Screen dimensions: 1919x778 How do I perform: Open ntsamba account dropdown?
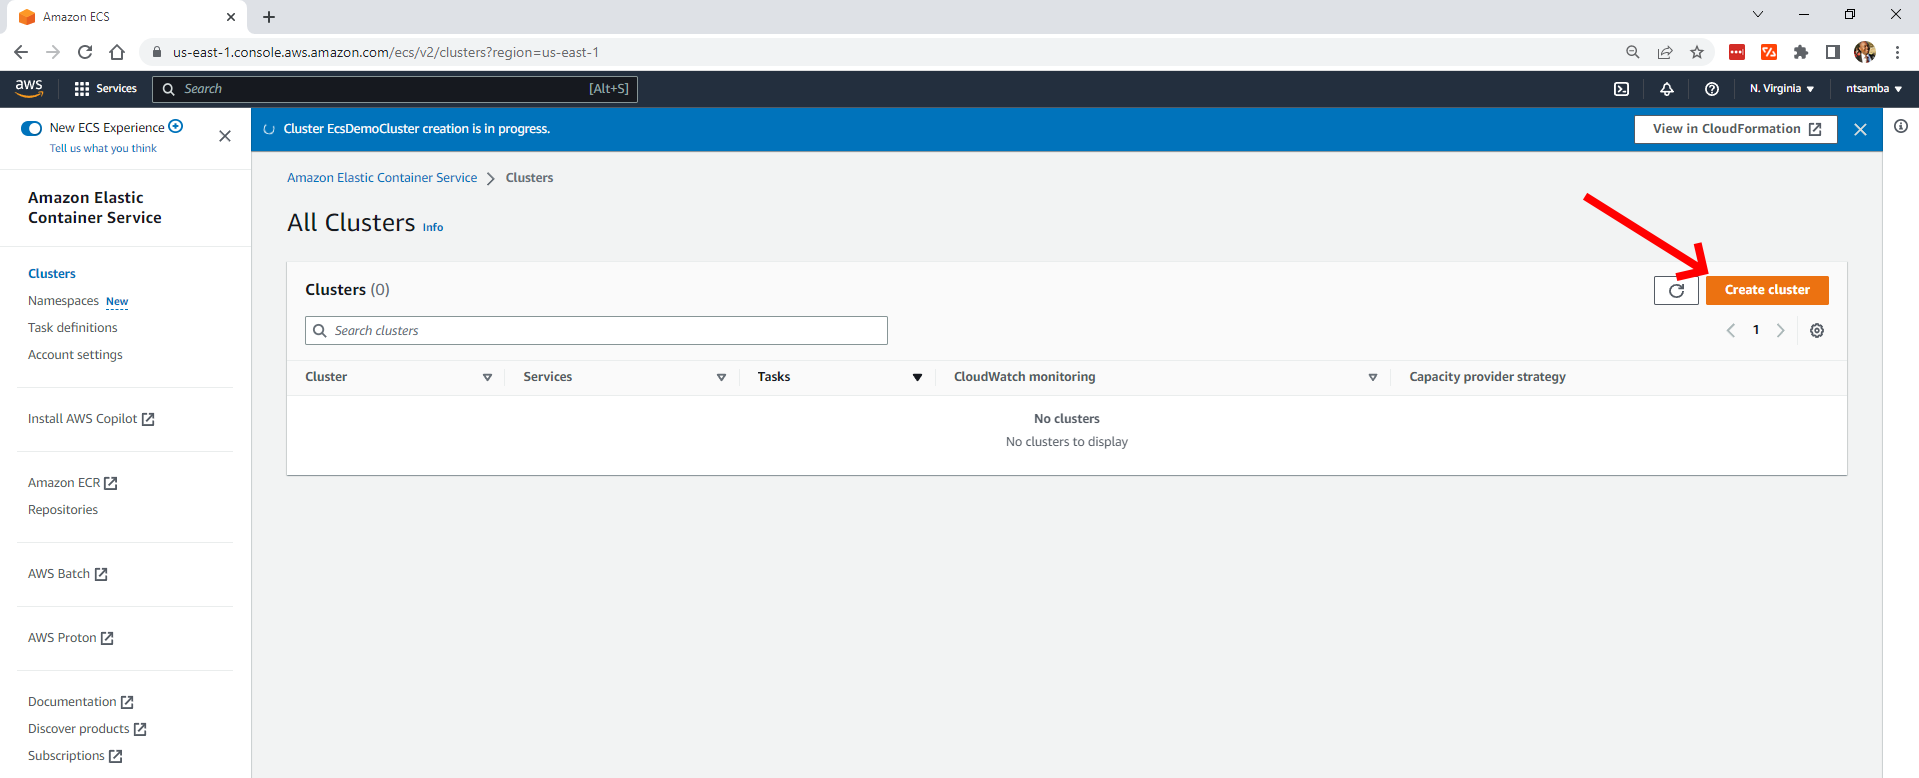(x=1874, y=89)
